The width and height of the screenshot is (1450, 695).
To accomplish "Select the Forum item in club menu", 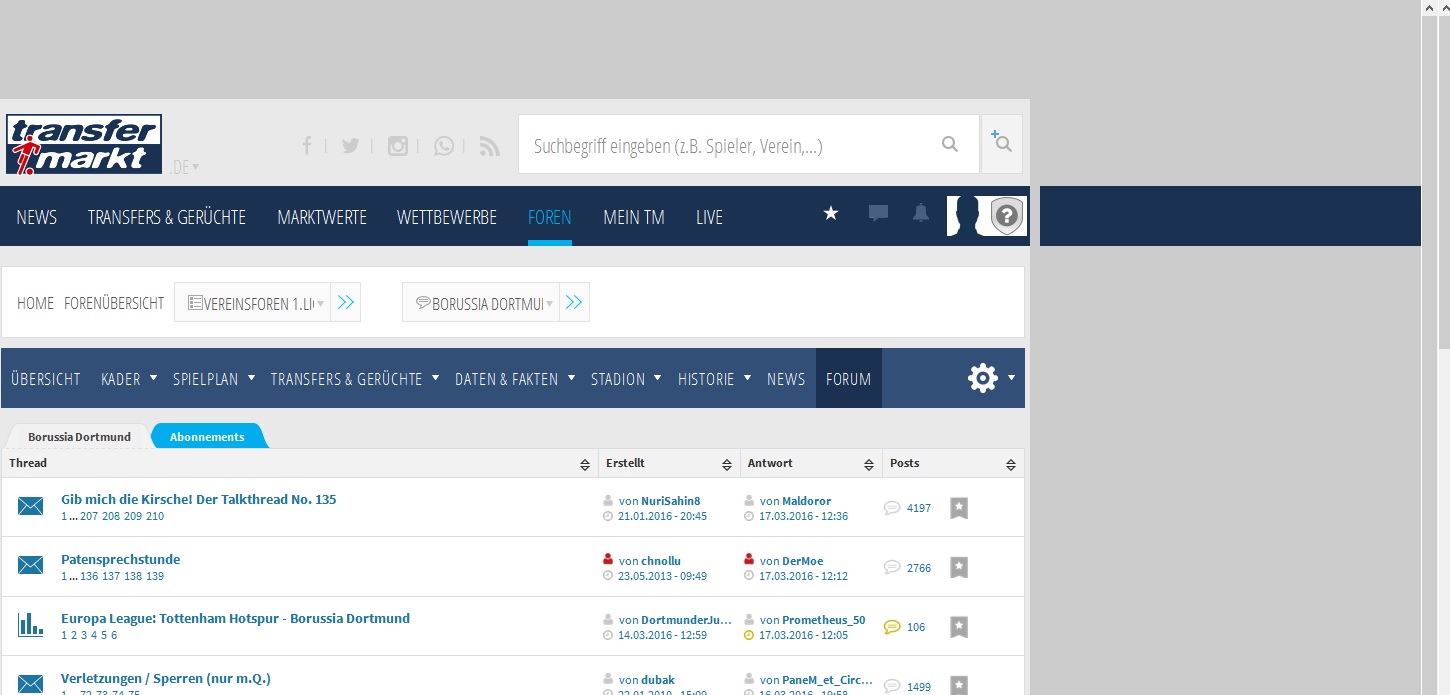I will click(849, 378).
